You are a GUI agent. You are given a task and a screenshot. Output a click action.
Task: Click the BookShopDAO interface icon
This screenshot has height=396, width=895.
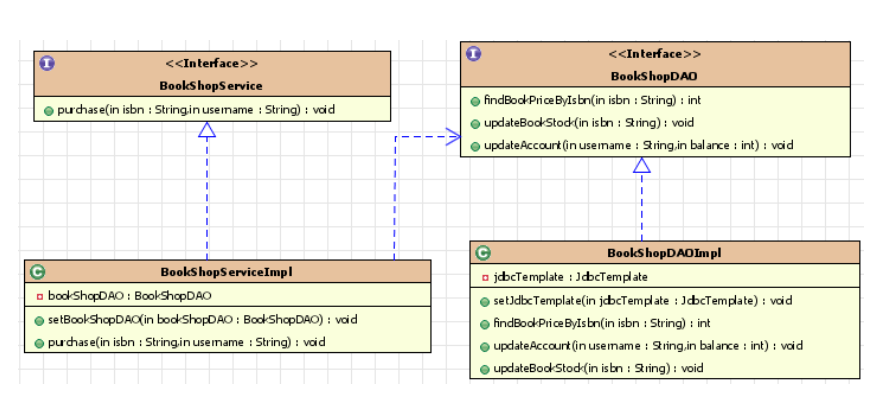(x=473, y=54)
